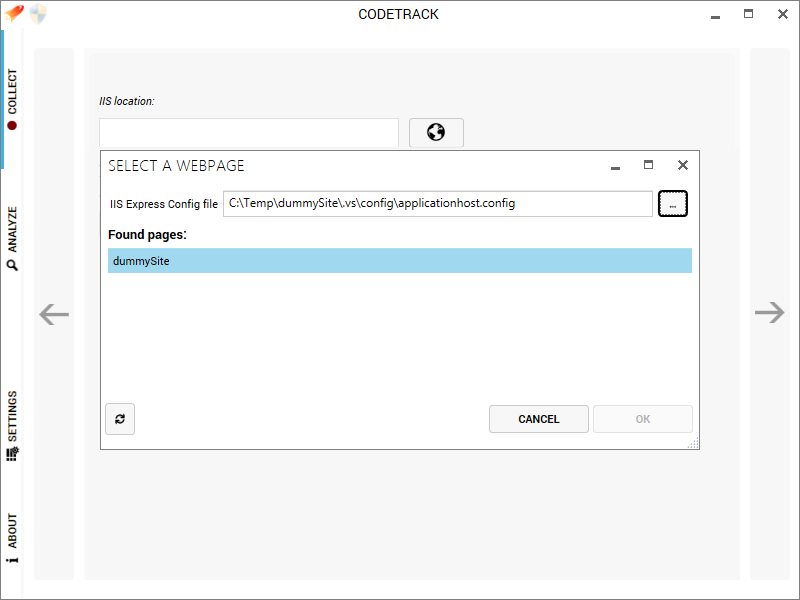
Task: Open the About tab
Action: pos(12,538)
